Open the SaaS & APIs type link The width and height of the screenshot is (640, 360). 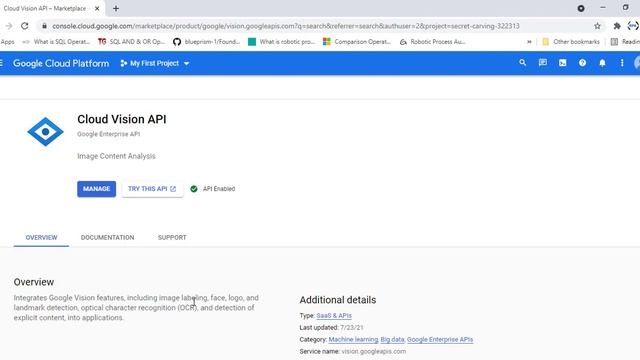click(334, 316)
